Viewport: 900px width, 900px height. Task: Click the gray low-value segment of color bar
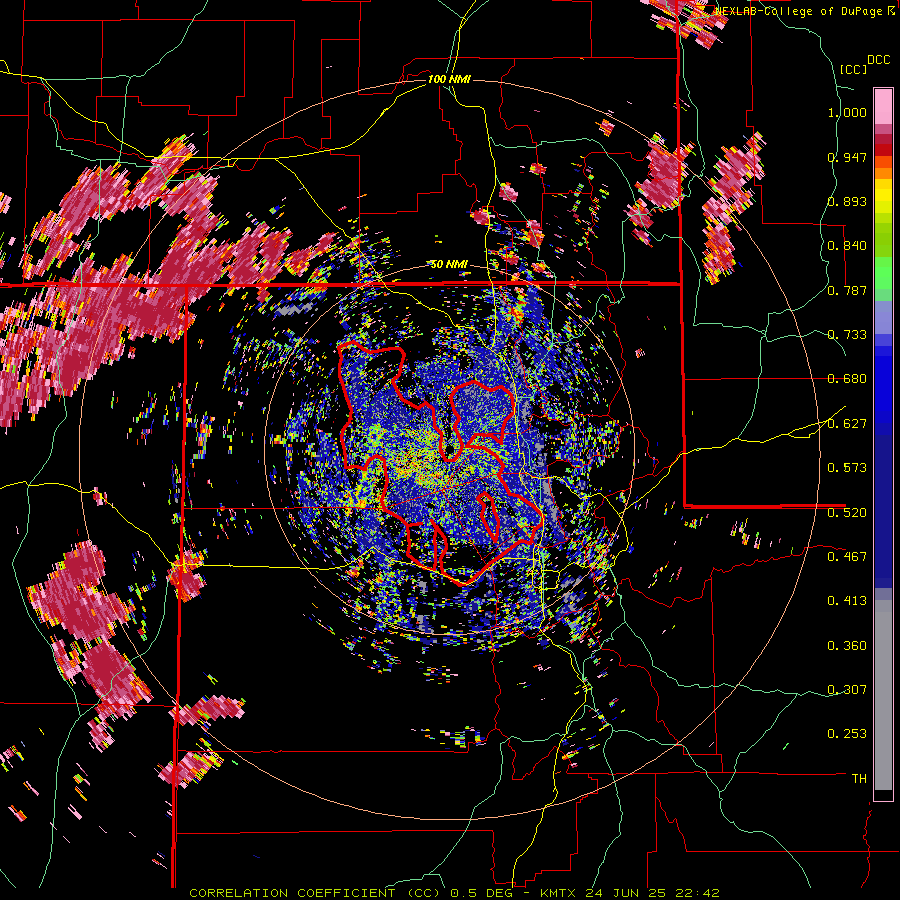(883, 695)
